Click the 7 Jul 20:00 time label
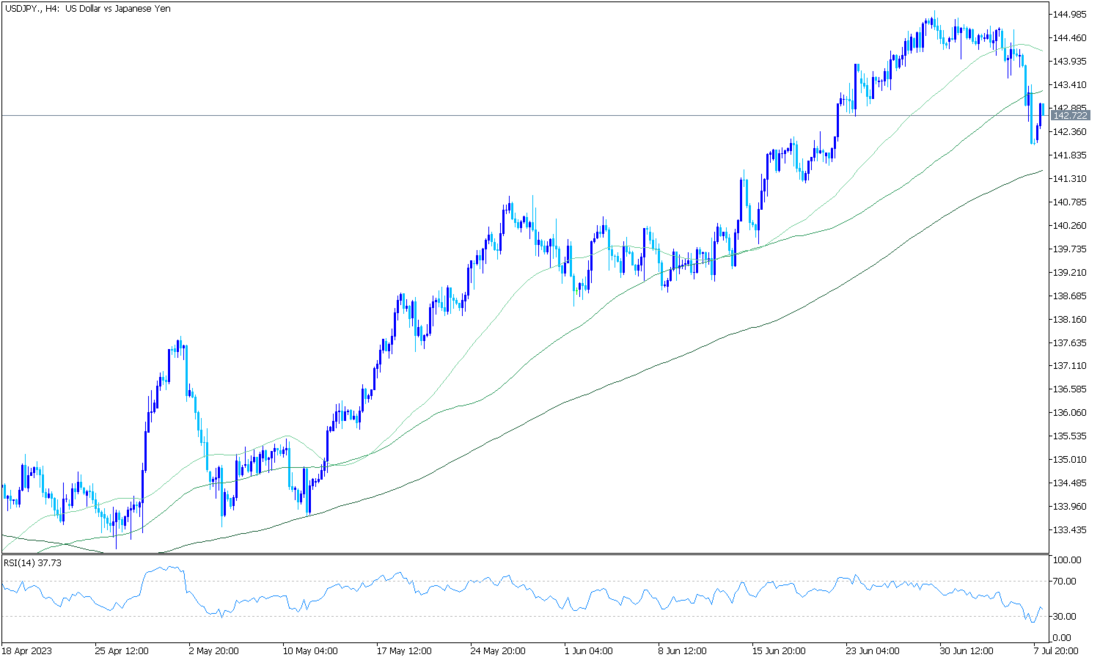This screenshot has width=1100, height=660. click(x=1058, y=651)
